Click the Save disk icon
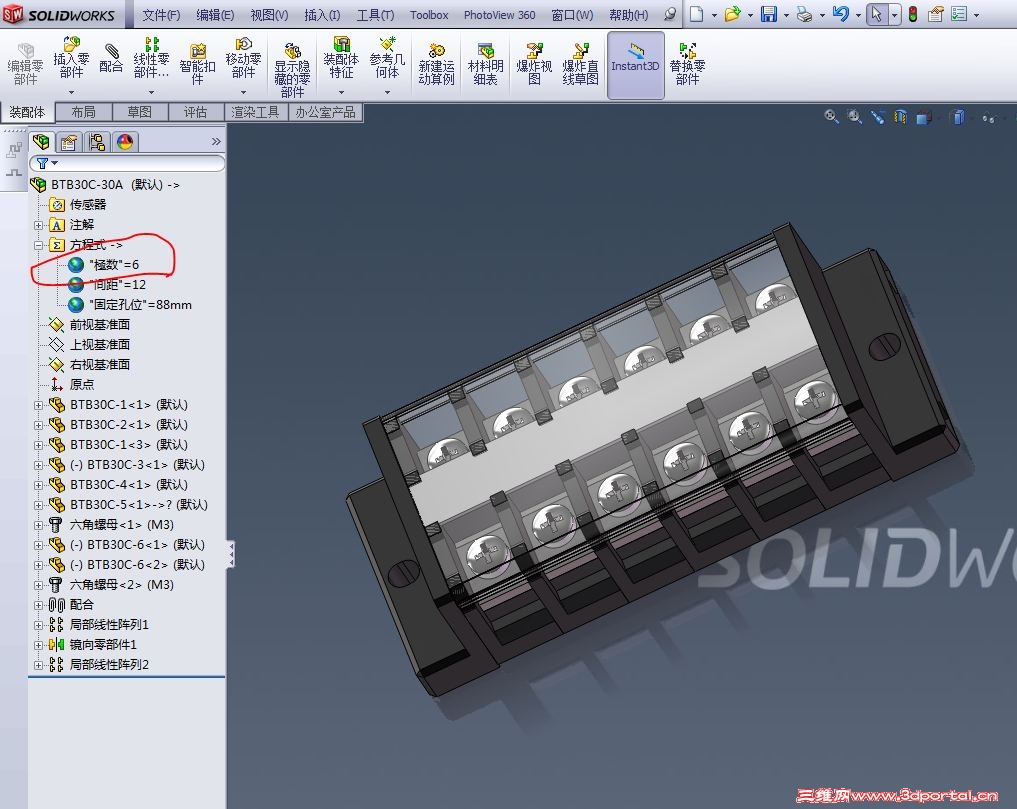Viewport: 1017px width, 809px height. point(769,14)
